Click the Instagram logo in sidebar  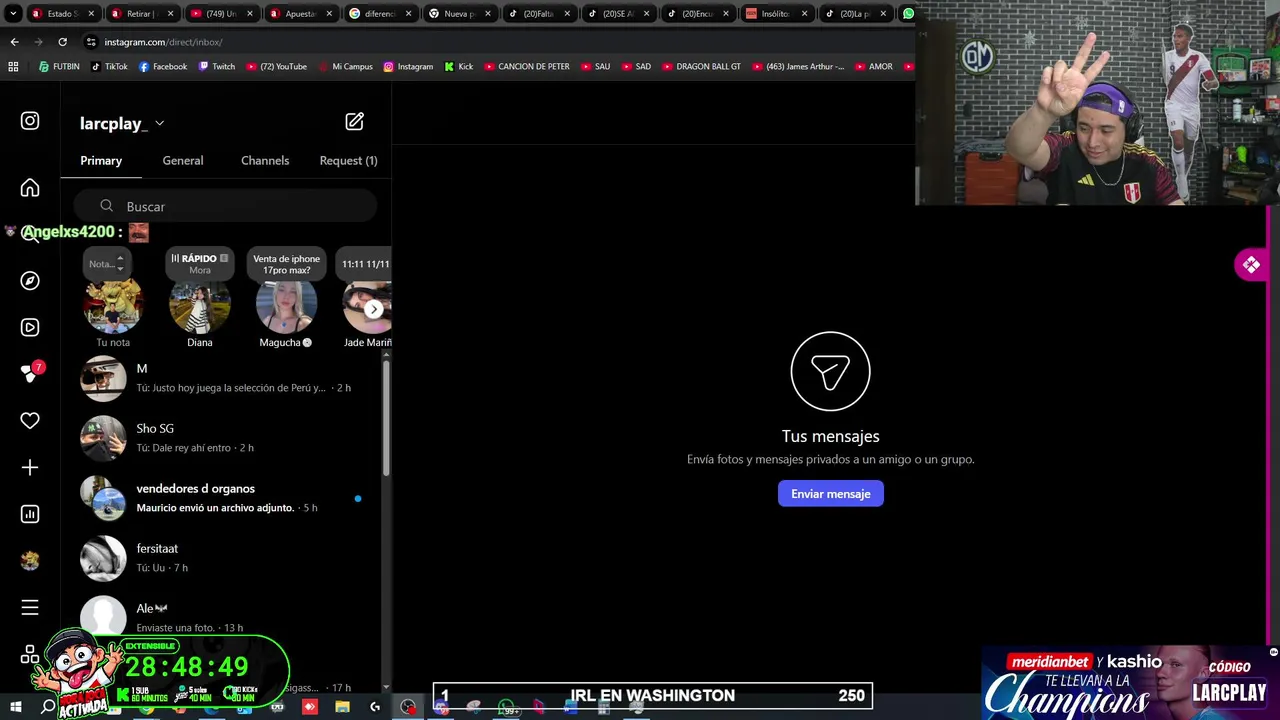click(30, 121)
